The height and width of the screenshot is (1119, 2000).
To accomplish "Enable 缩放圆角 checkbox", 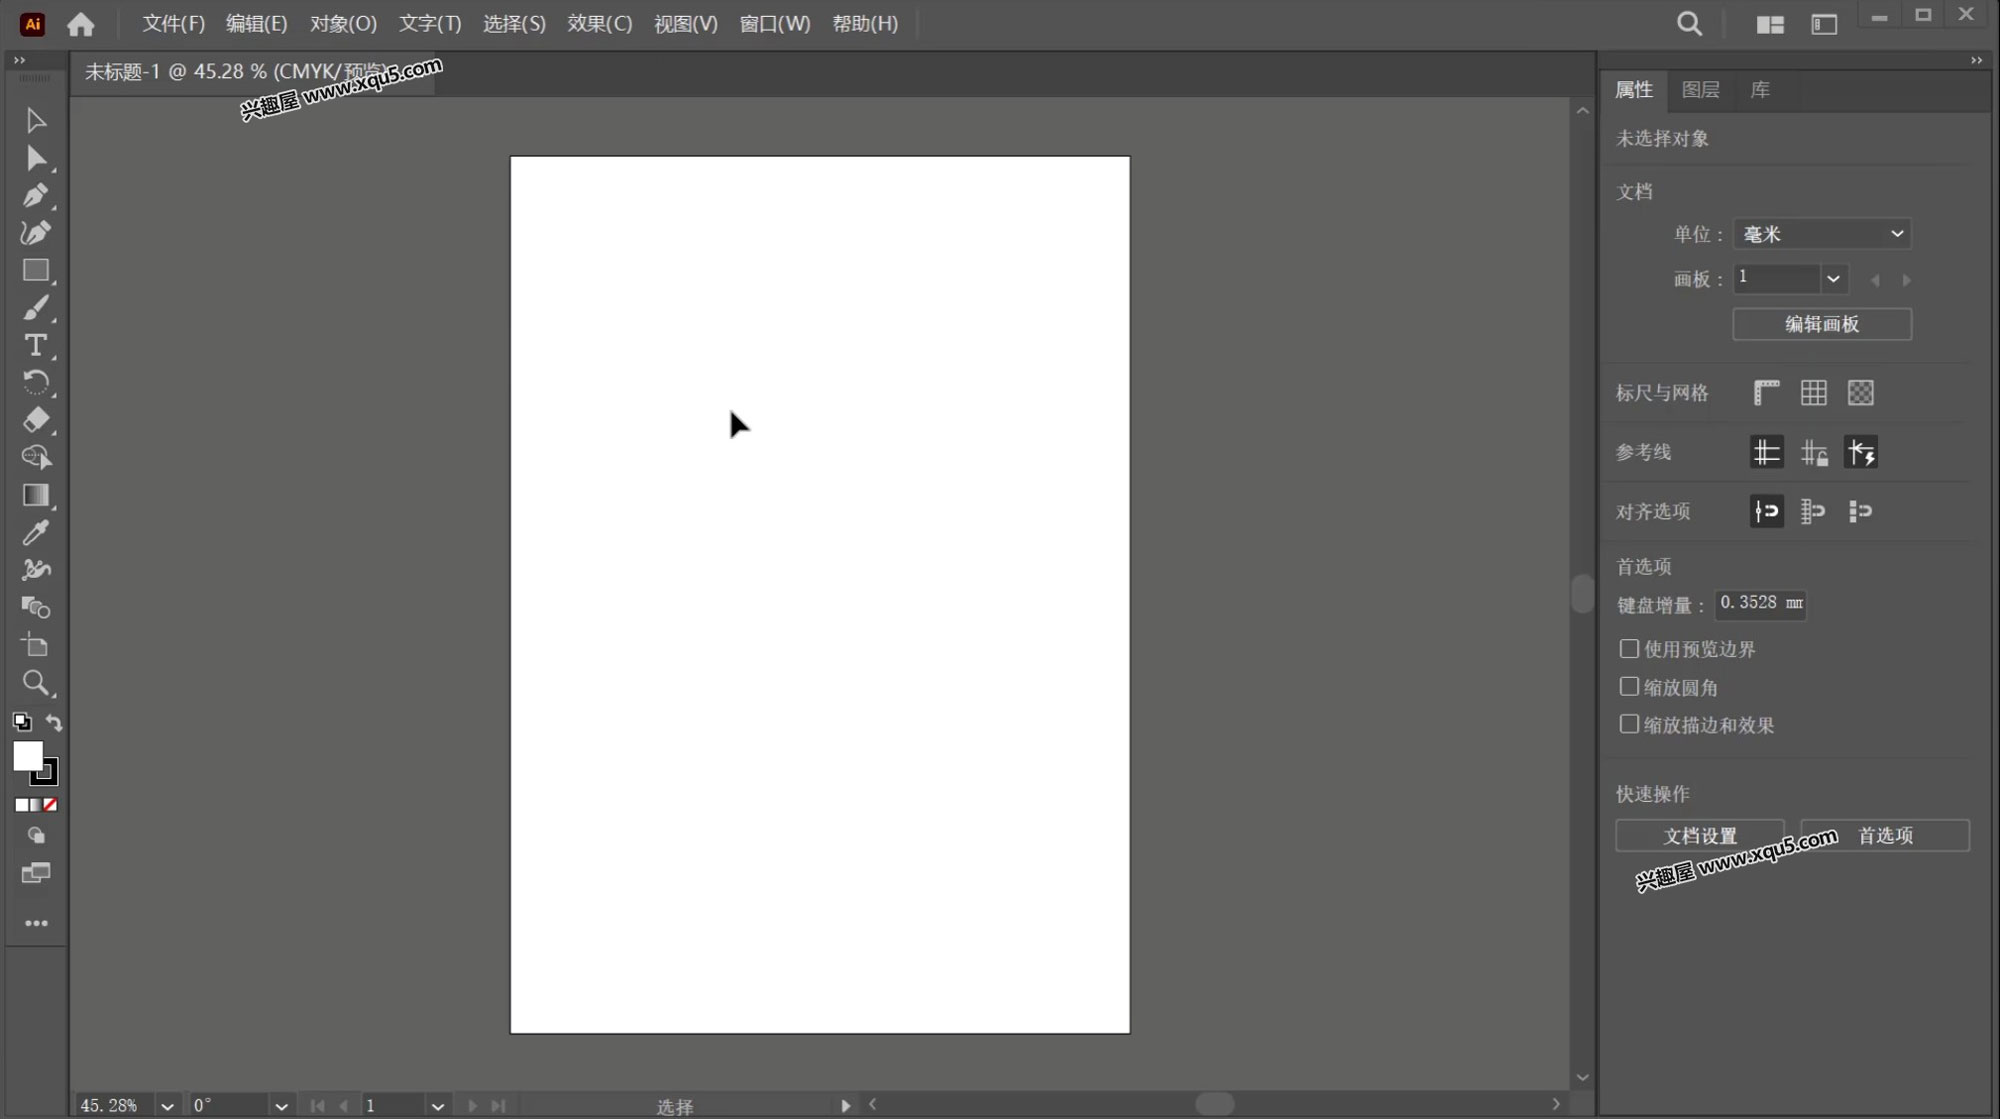I will click(x=1629, y=687).
